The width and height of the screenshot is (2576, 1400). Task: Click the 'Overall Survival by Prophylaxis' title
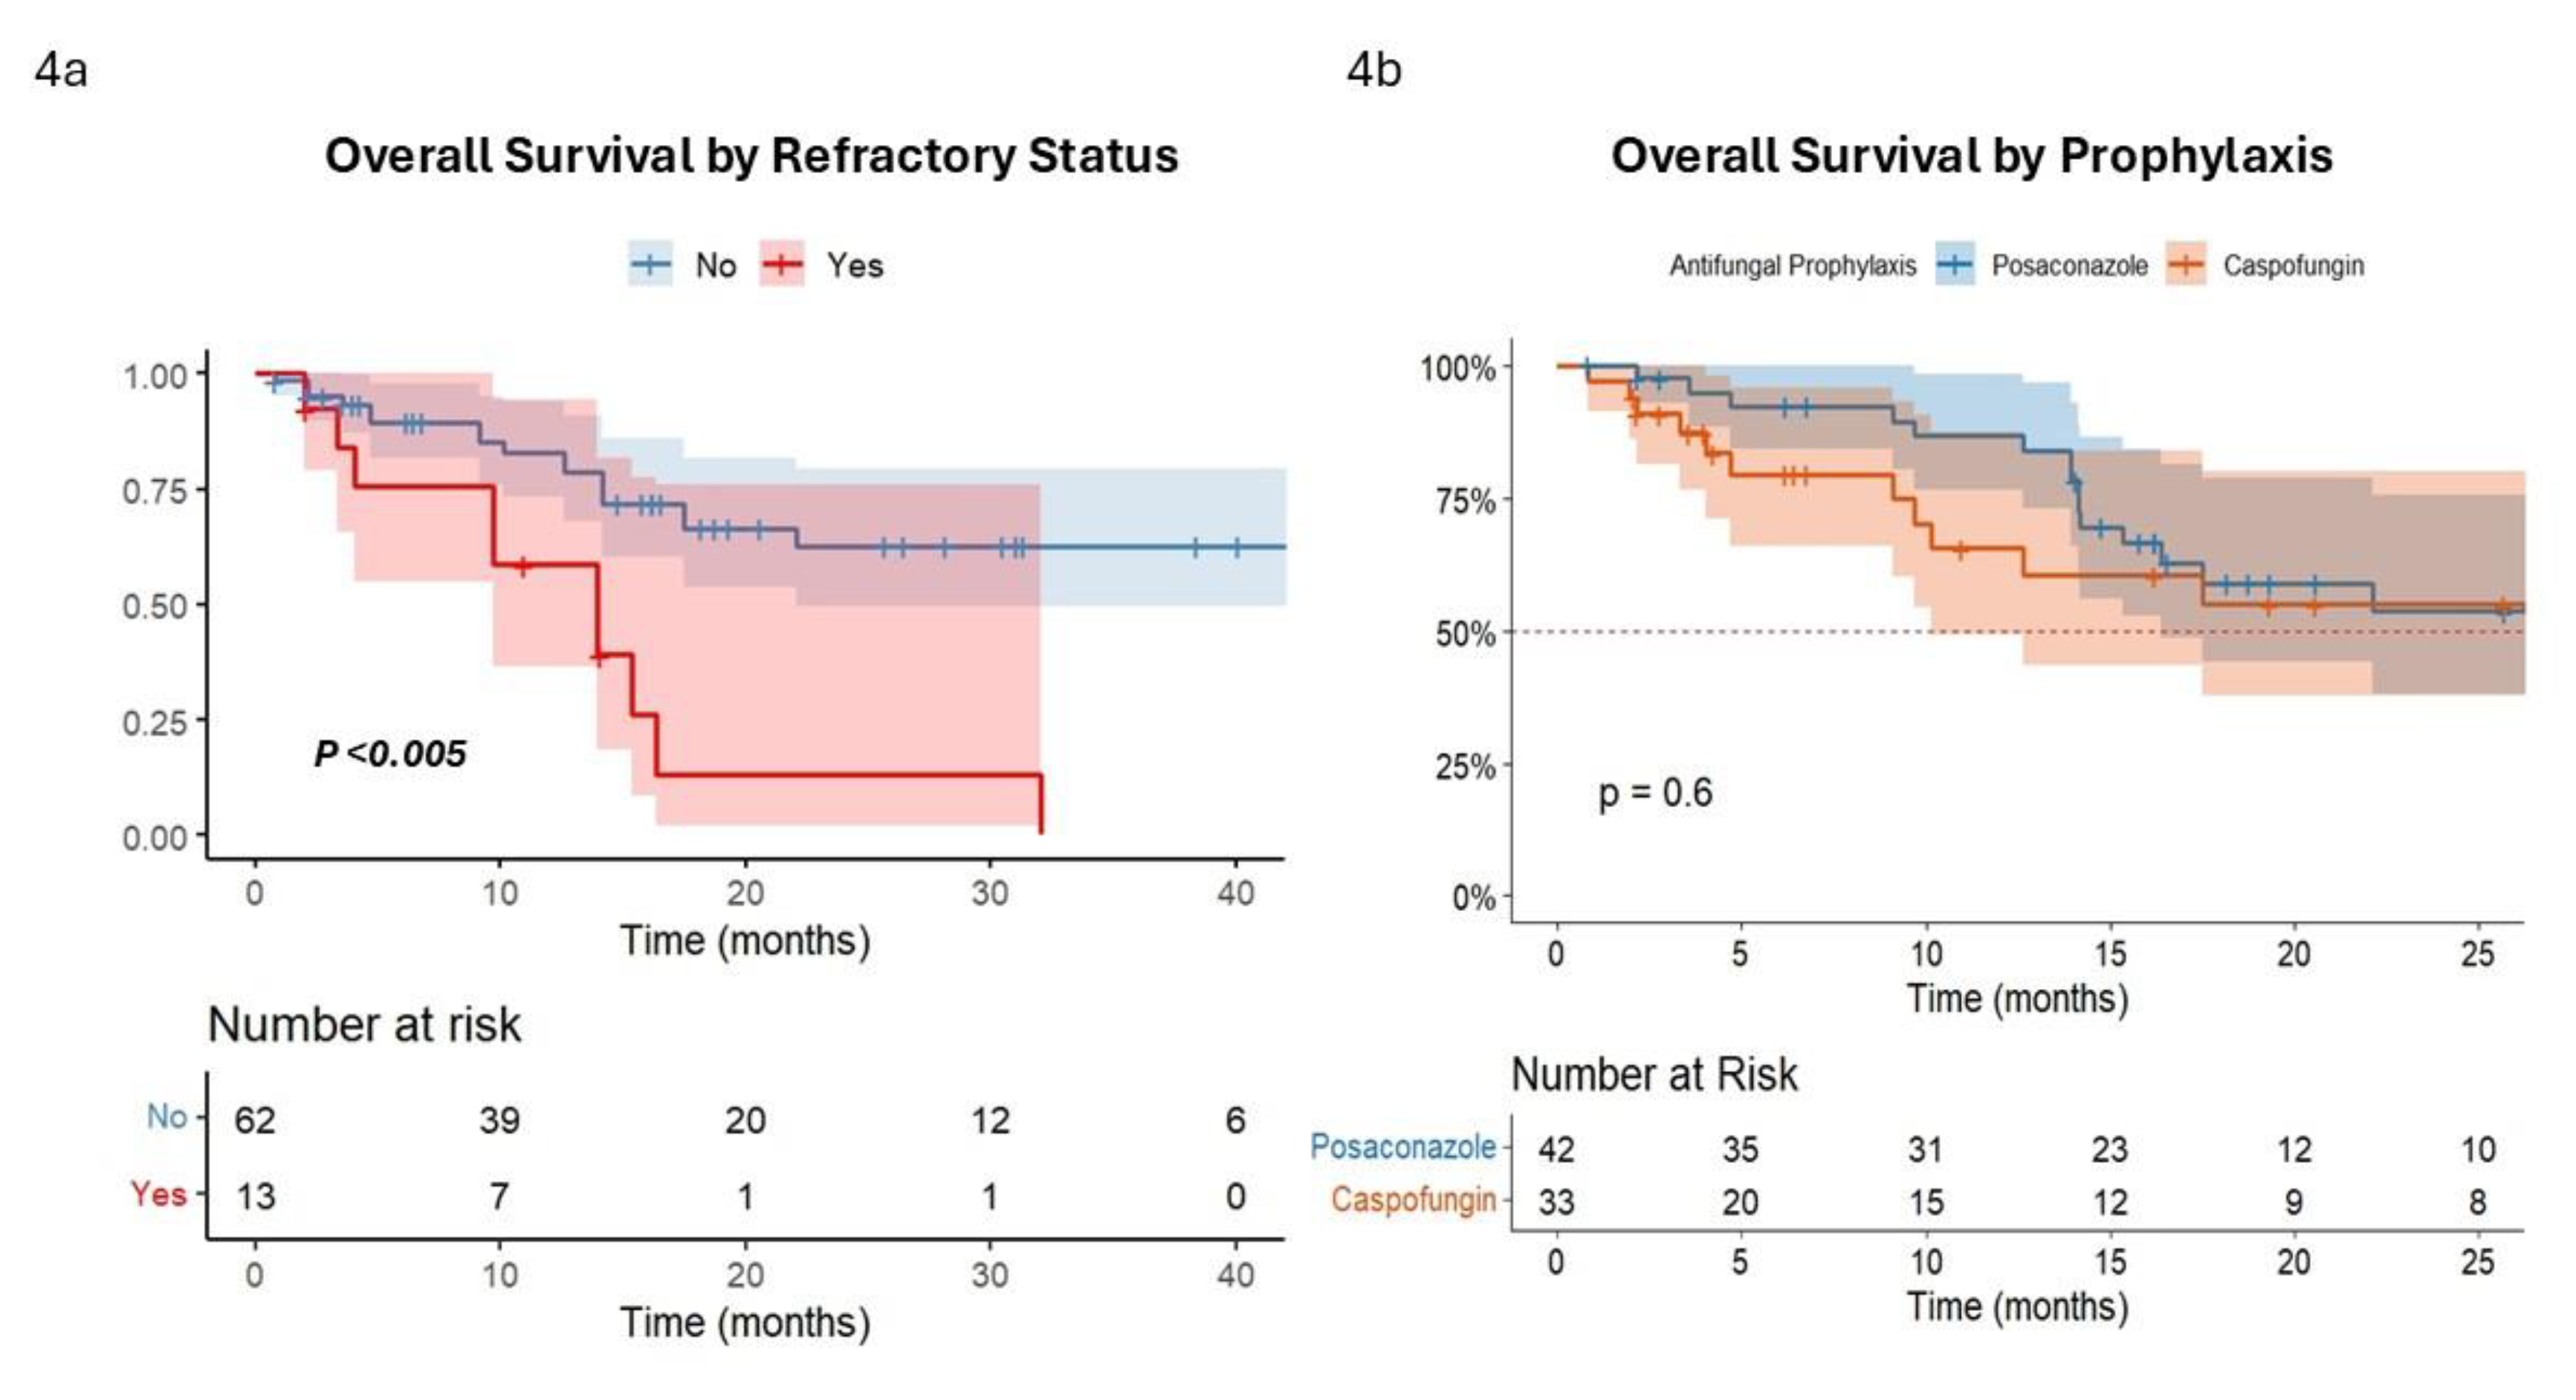pyautogui.click(x=1971, y=156)
